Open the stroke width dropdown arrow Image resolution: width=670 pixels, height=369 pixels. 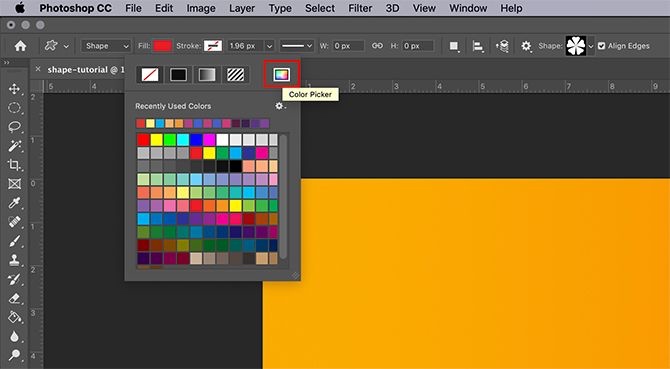[x=269, y=46]
